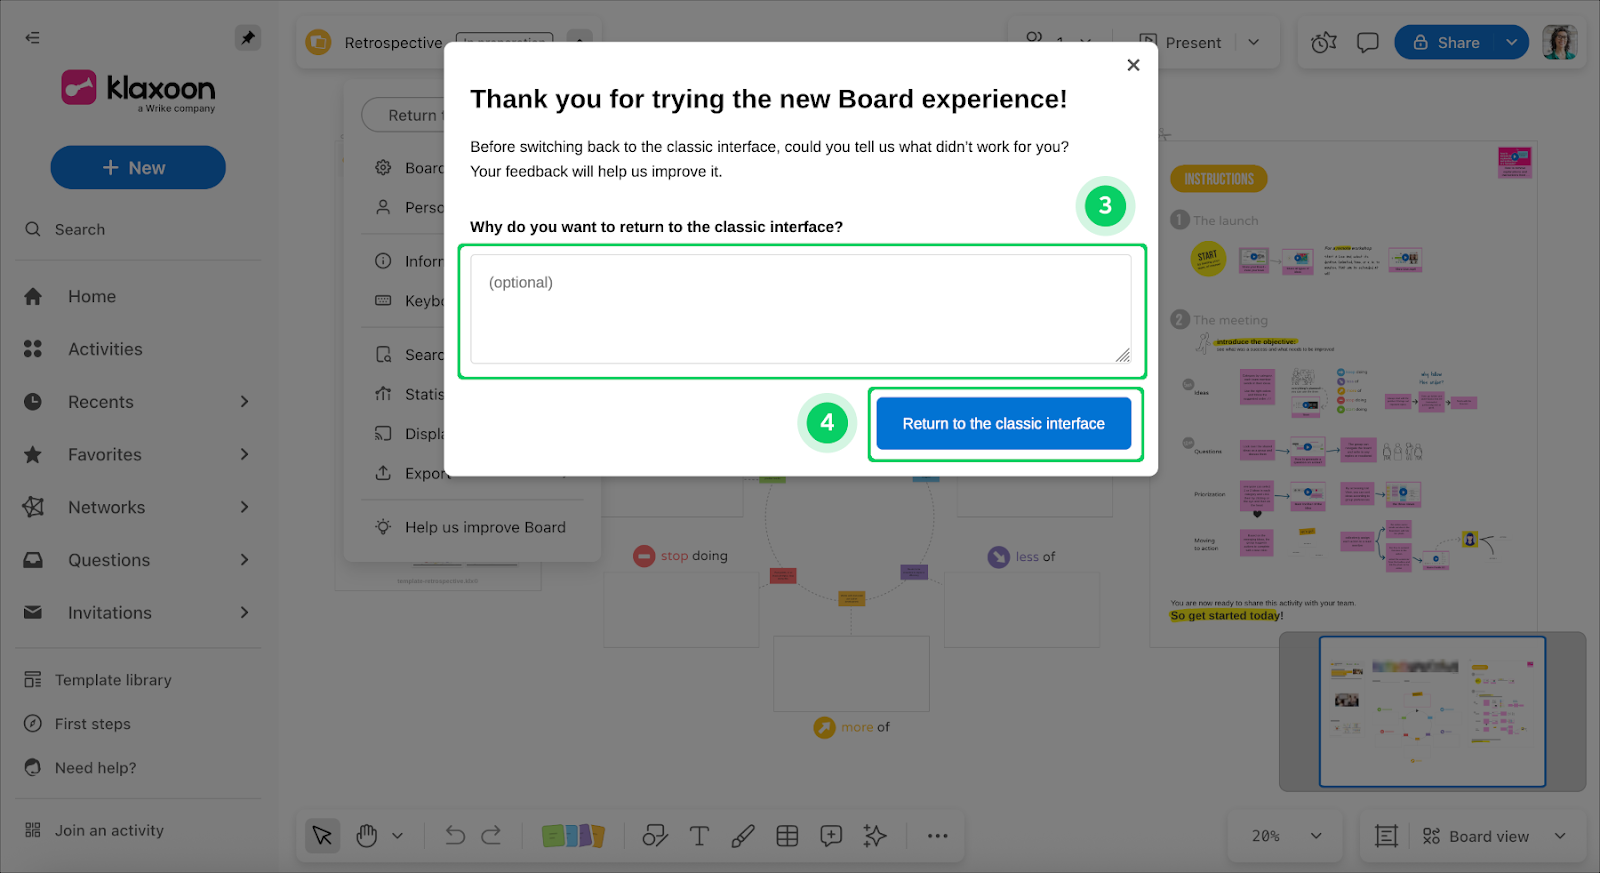1600x873 pixels.
Task: Select Help us improve Board
Action: pyautogui.click(x=484, y=527)
